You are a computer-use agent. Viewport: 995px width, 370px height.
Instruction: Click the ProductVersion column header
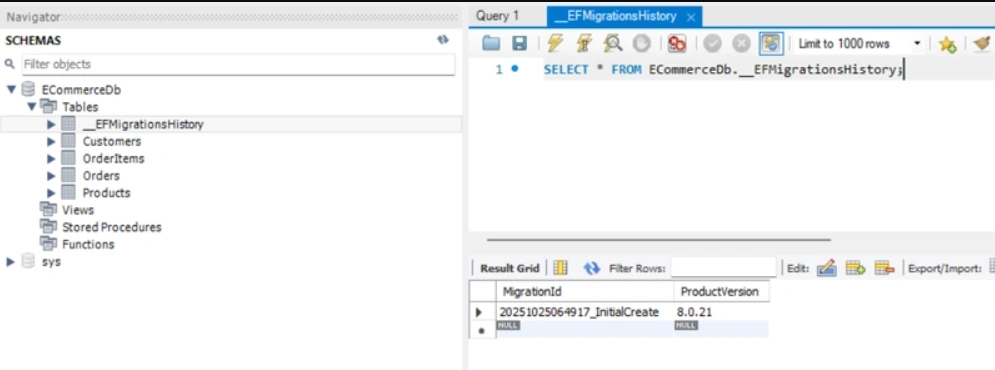click(x=722, y=291)
